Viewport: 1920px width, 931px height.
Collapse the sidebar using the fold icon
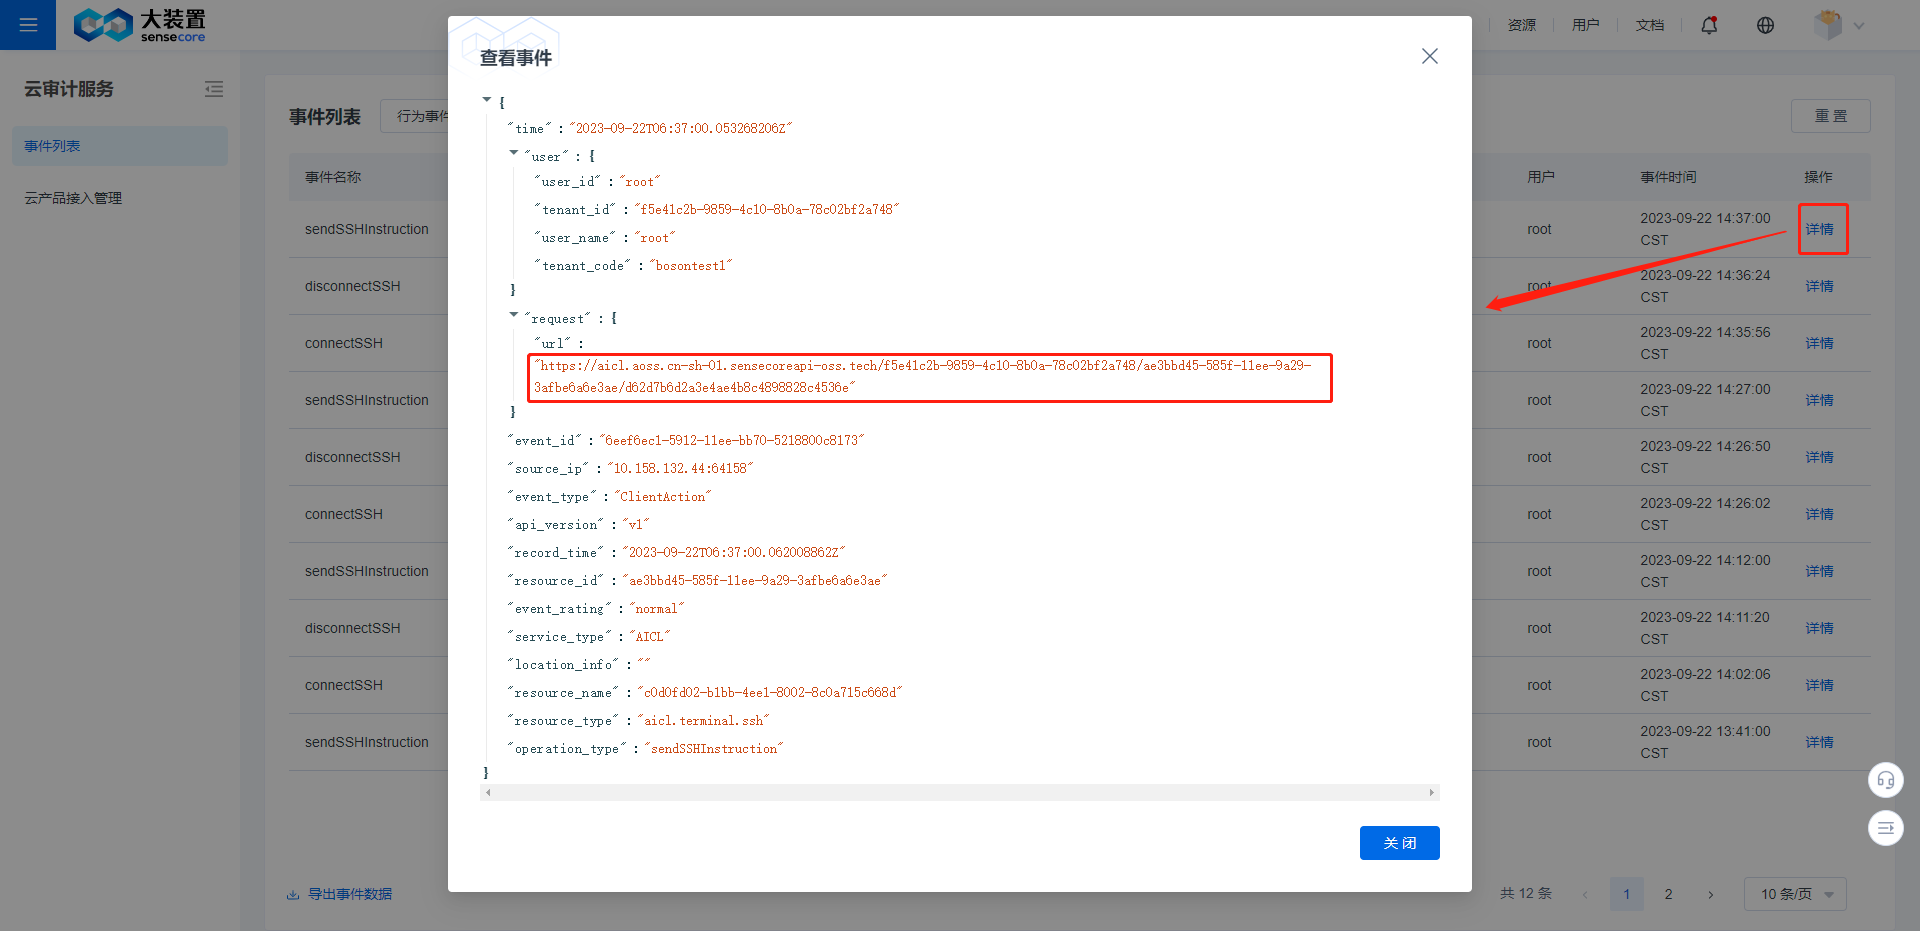tap(214, 89)
